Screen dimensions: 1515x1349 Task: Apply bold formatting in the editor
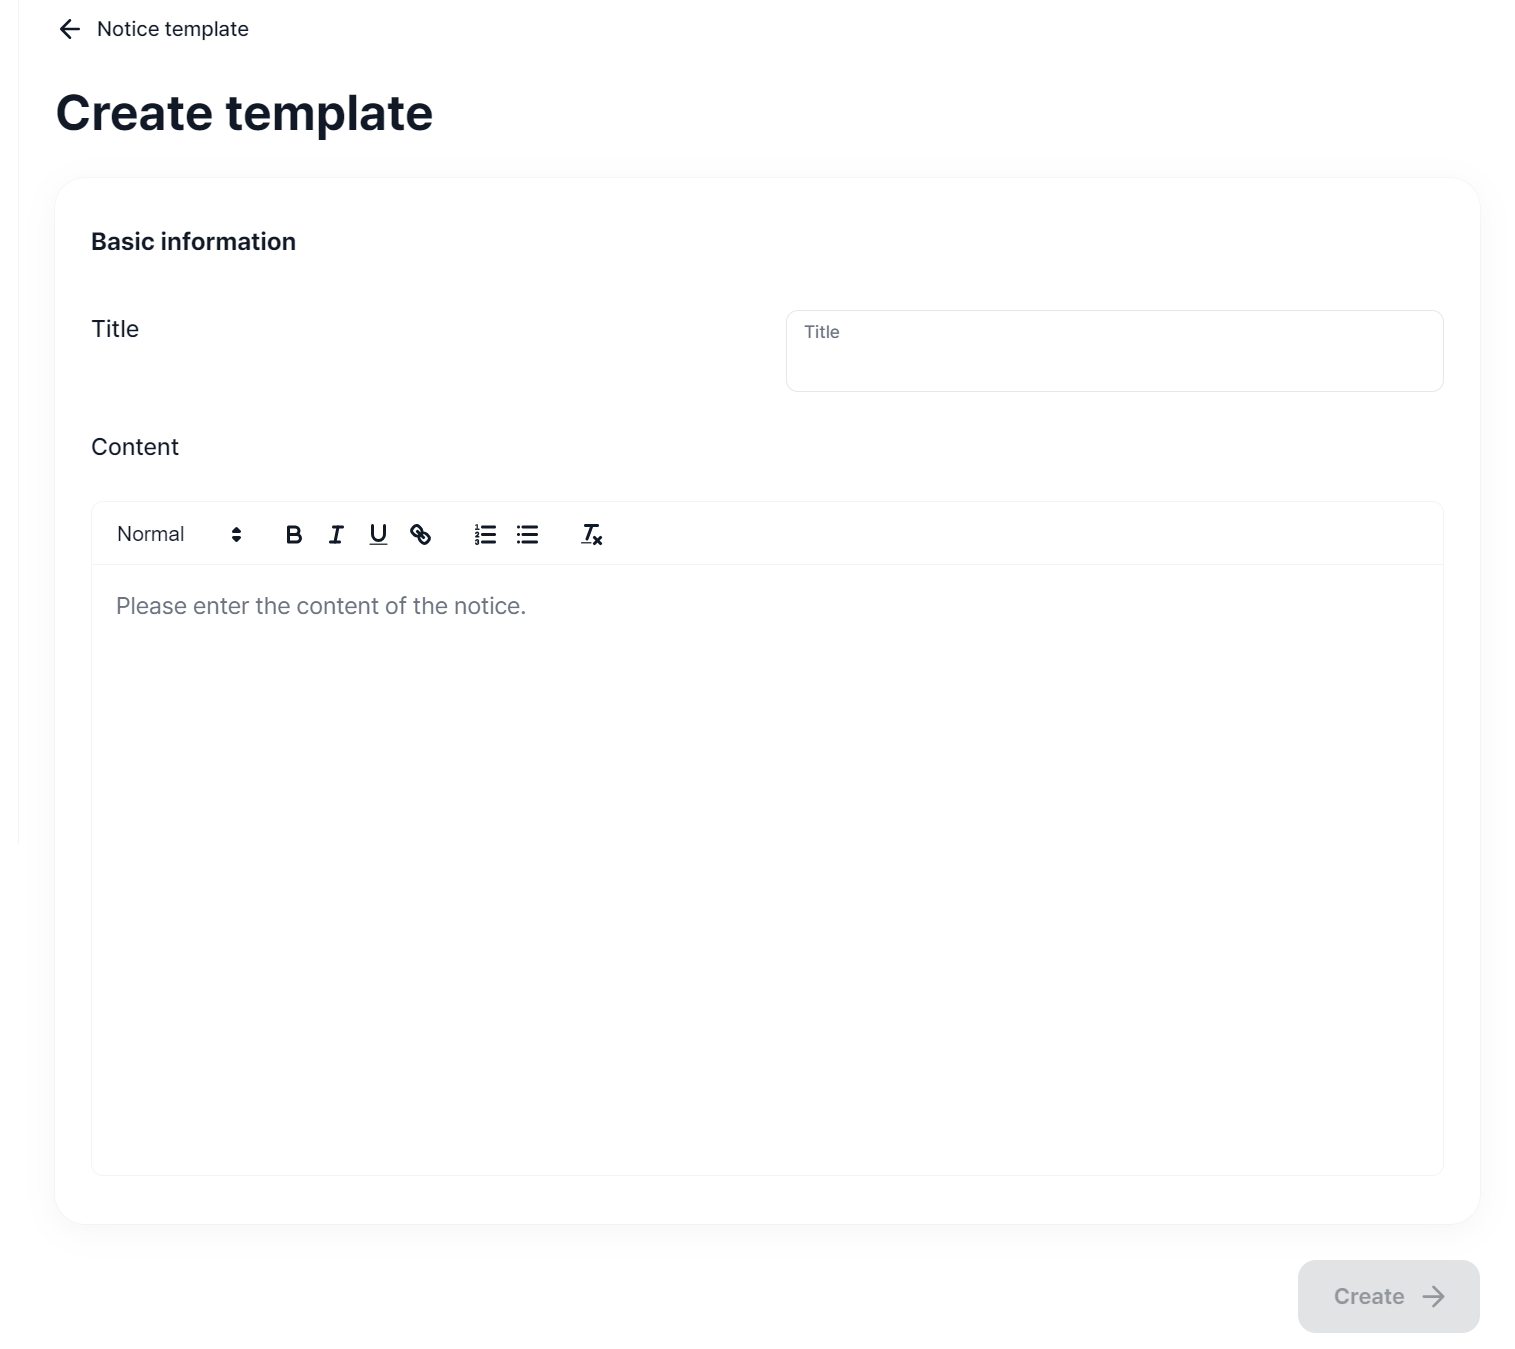(x=293, y=534)
